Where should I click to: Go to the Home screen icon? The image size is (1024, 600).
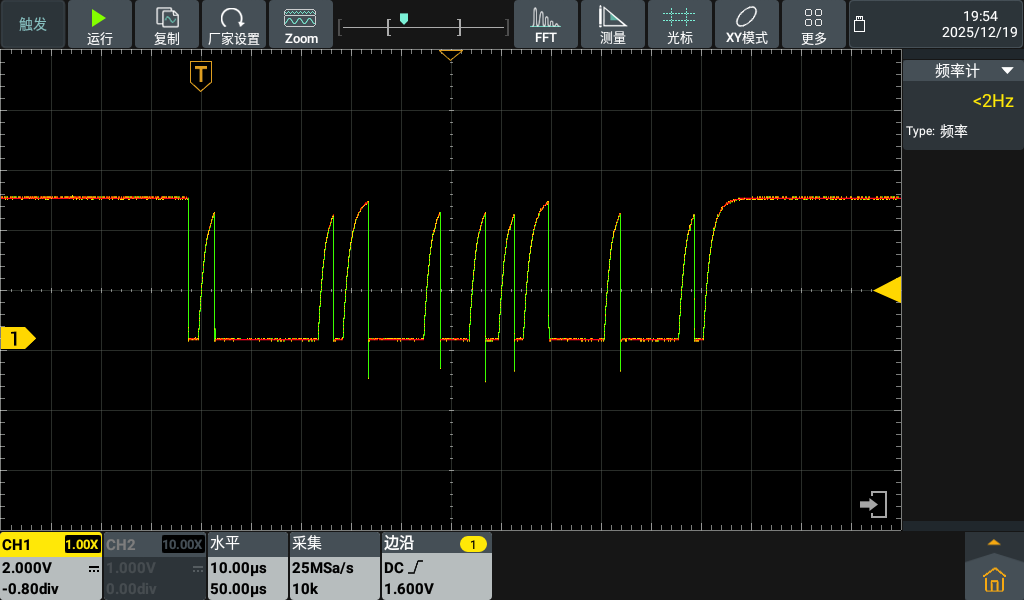tap(993, 579)
